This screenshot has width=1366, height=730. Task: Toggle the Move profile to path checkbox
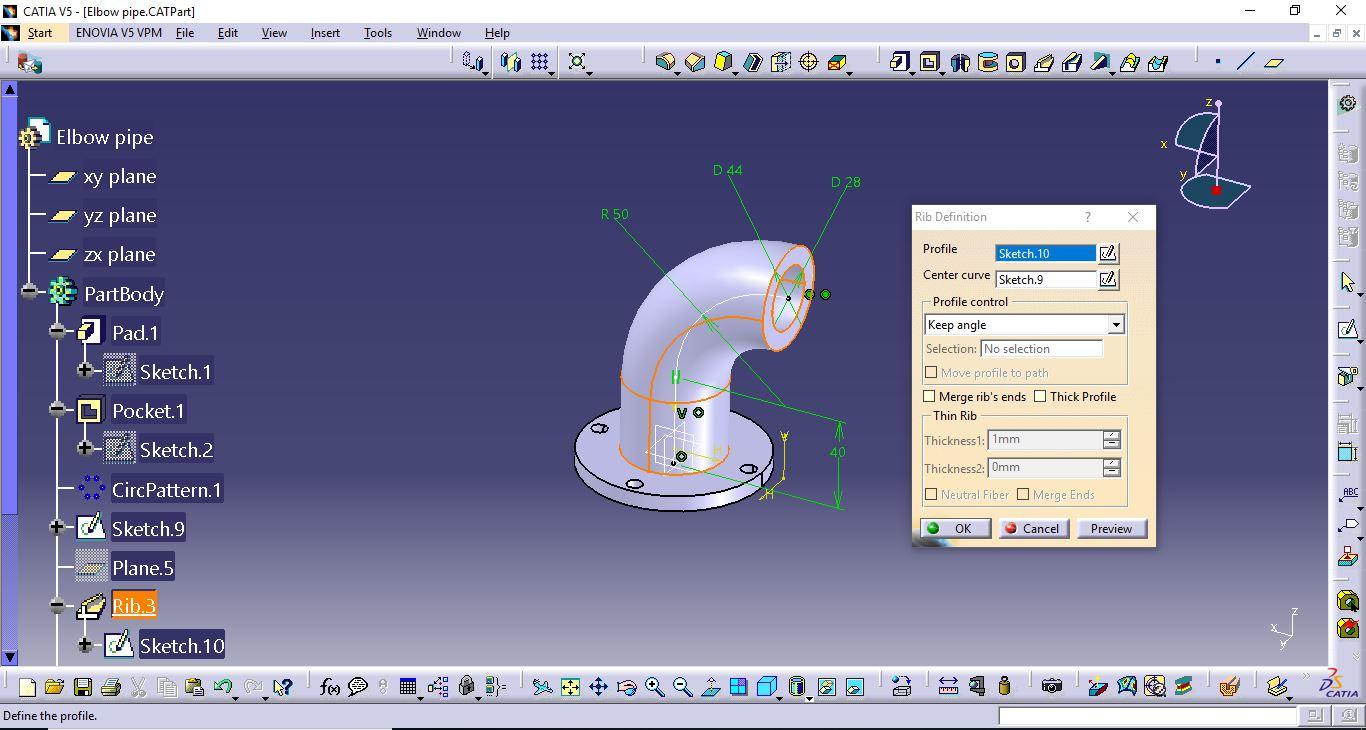(x=931, y=373)
